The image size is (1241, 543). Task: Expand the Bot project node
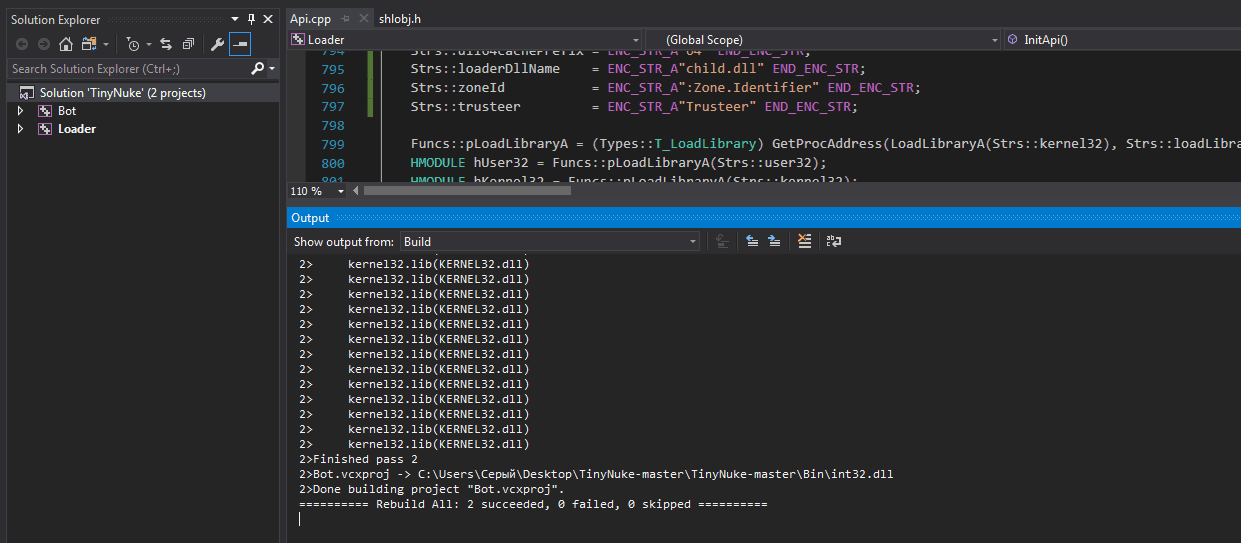[20, 111]
